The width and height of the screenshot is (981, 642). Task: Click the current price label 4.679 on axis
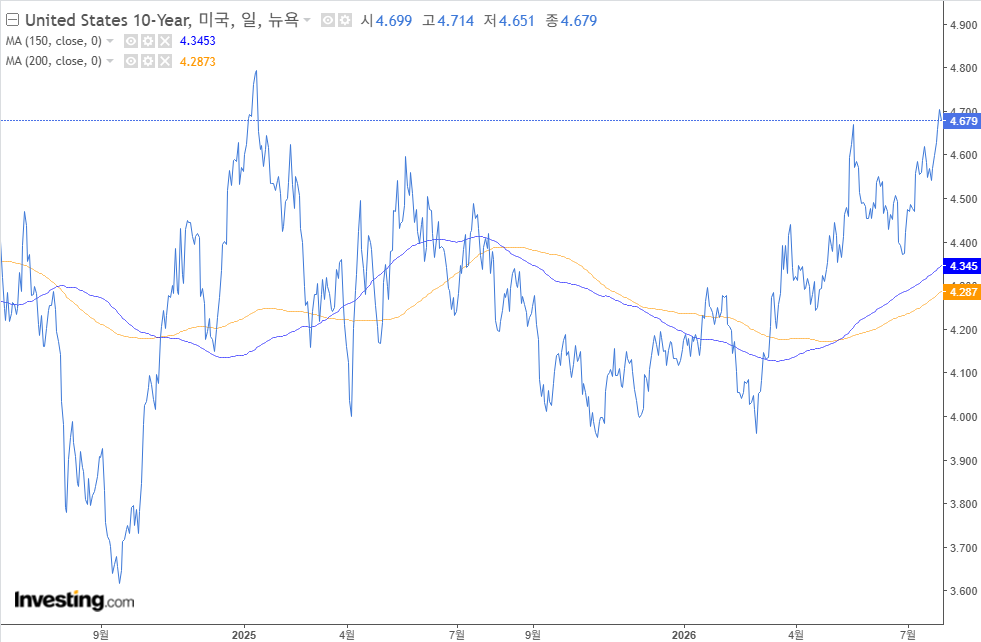[963, 121]
